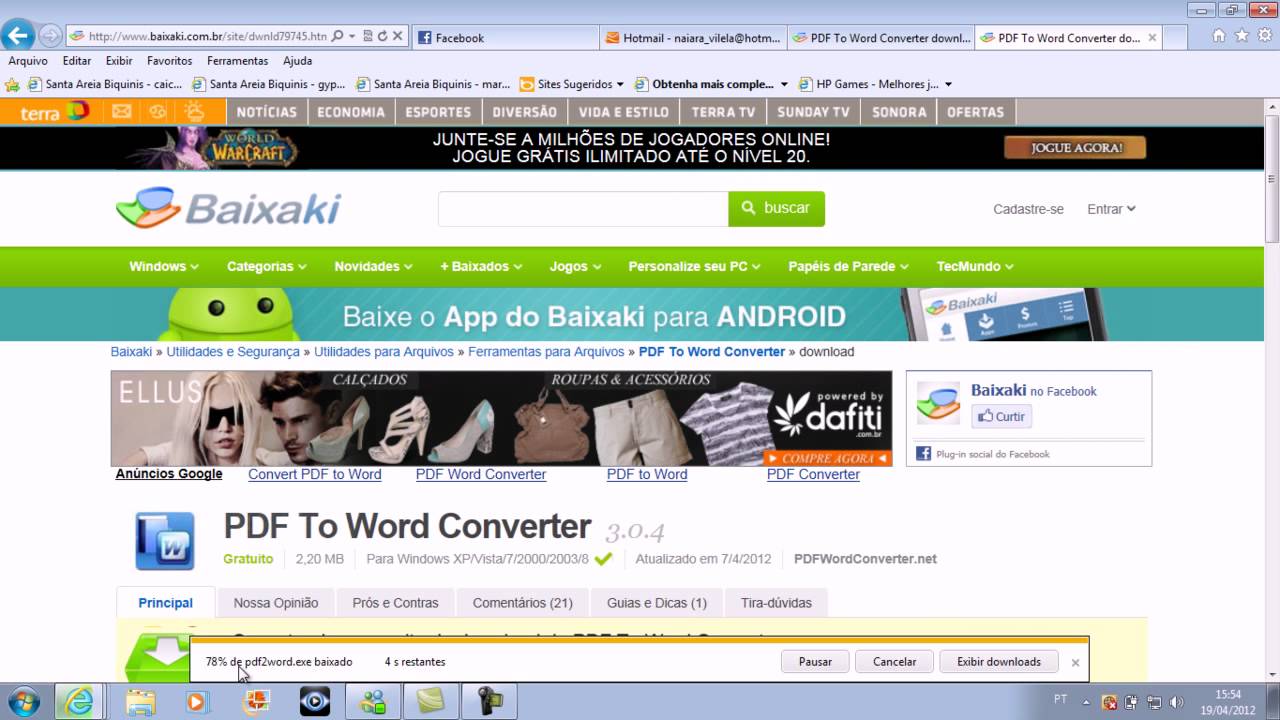The width and height of the screenshot is (1280, 720).
Task: Open Terra weather sun icon
Action: pyautogui.click(x=194, y=111)
